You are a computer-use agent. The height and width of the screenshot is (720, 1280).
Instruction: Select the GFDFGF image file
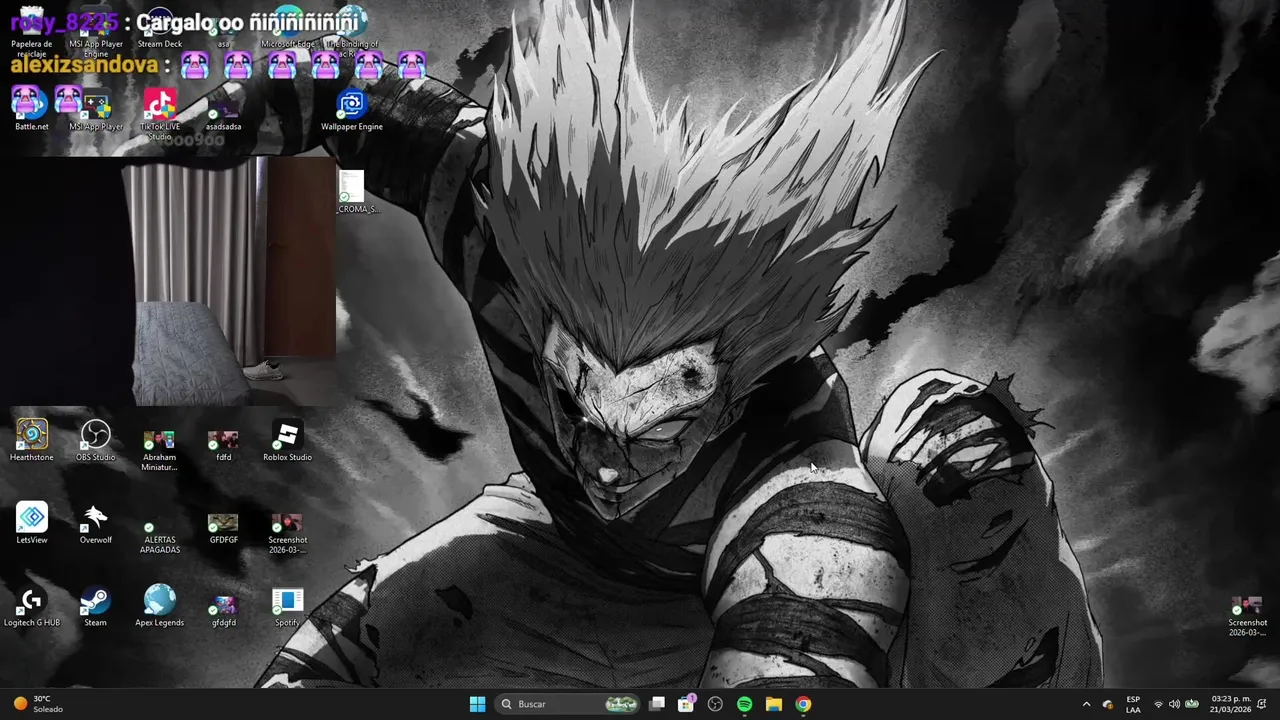224,528
